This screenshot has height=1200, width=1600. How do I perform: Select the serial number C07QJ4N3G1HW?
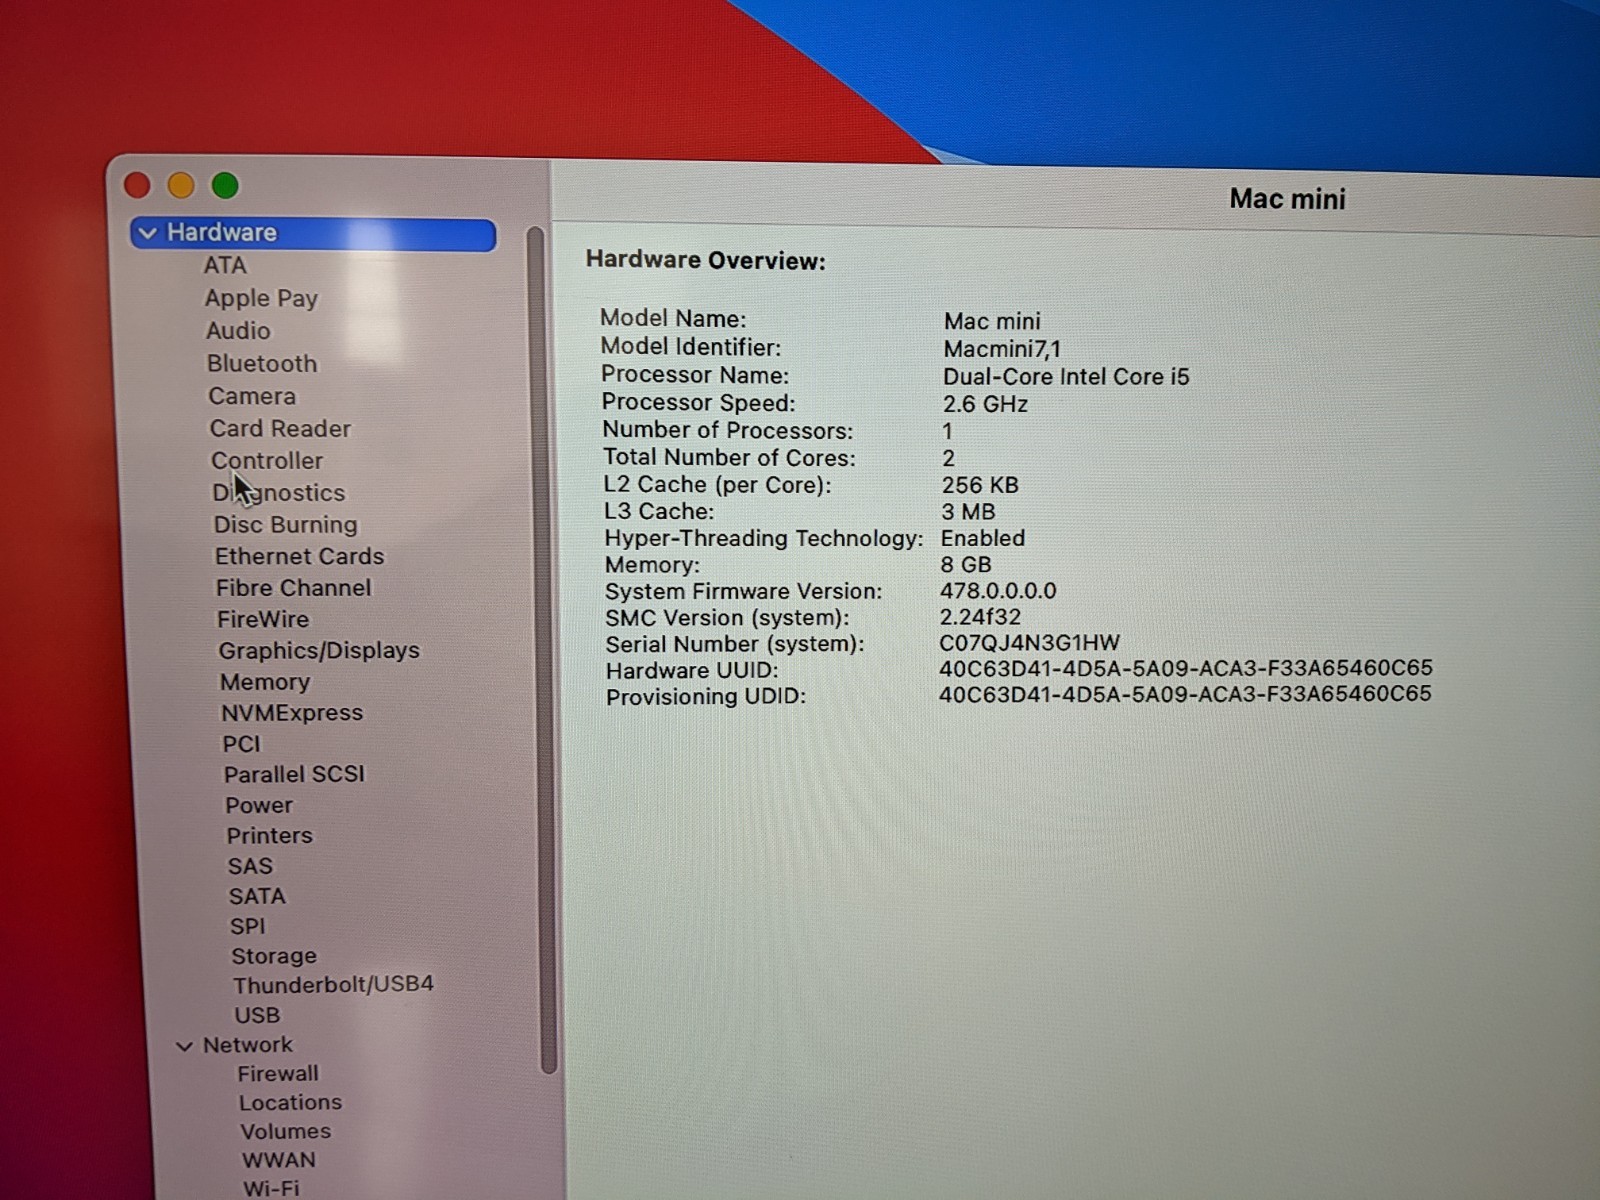(x=1029, y=643)
